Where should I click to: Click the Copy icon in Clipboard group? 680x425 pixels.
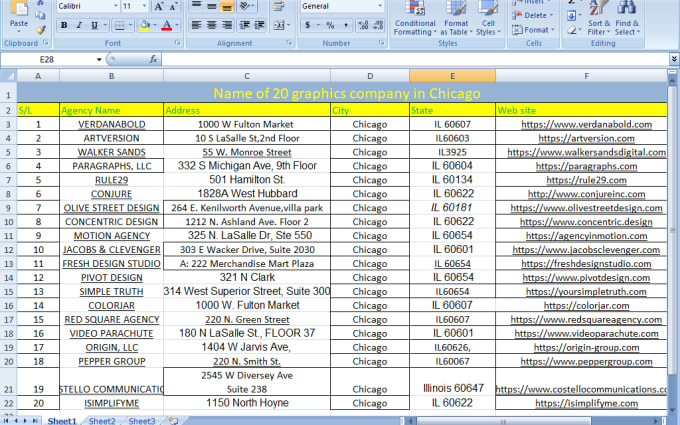[x=40, y=16]
